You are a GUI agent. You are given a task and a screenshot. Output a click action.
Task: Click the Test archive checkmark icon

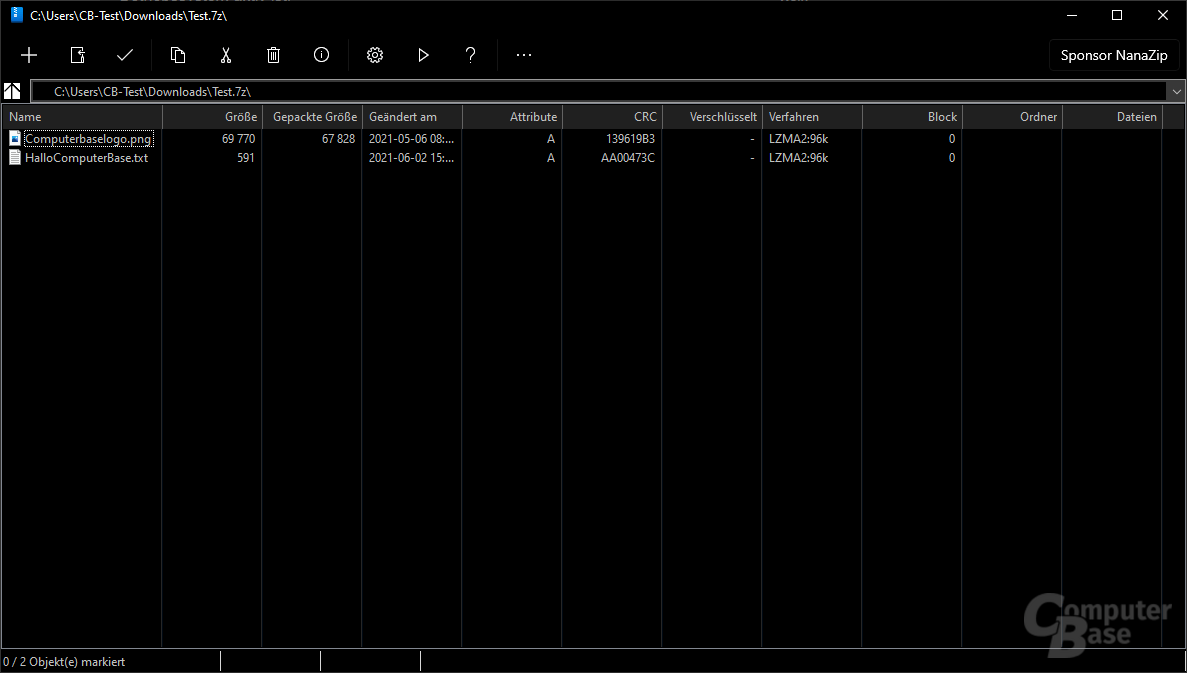pos(125,55)
